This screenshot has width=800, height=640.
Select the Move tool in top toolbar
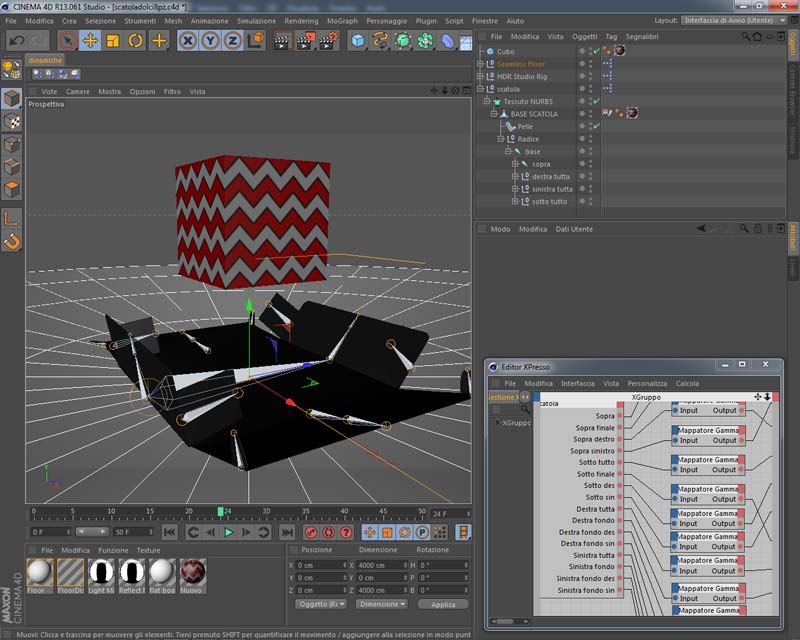point(90,41)
